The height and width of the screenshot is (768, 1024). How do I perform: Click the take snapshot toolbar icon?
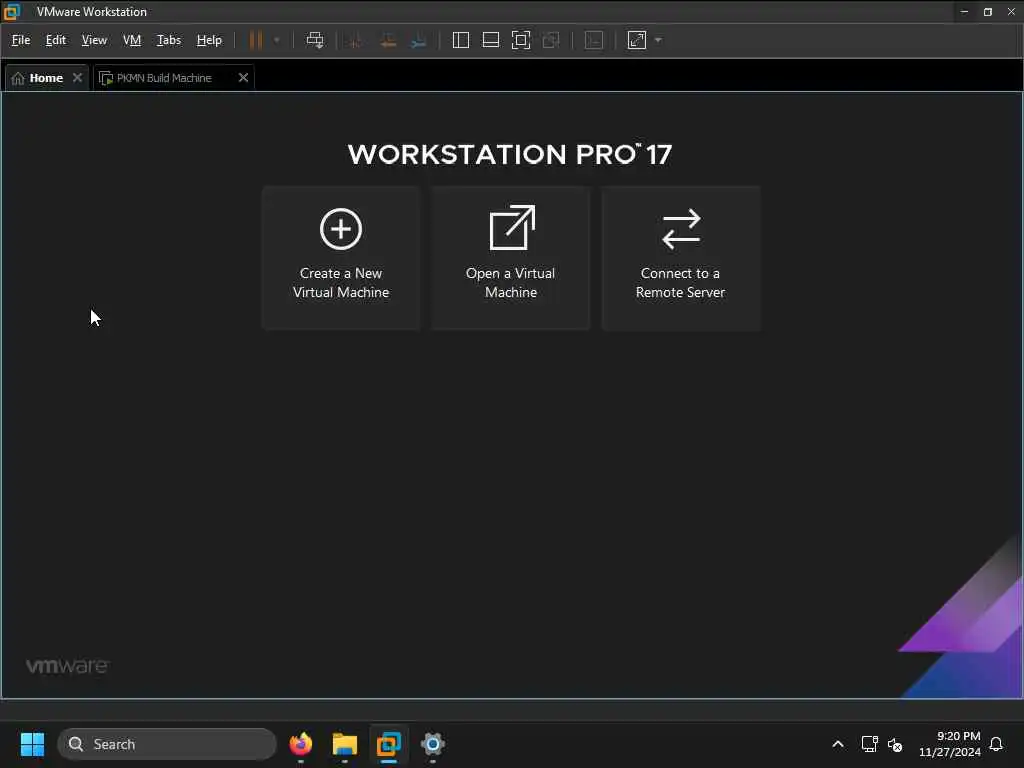pos(356,40)
